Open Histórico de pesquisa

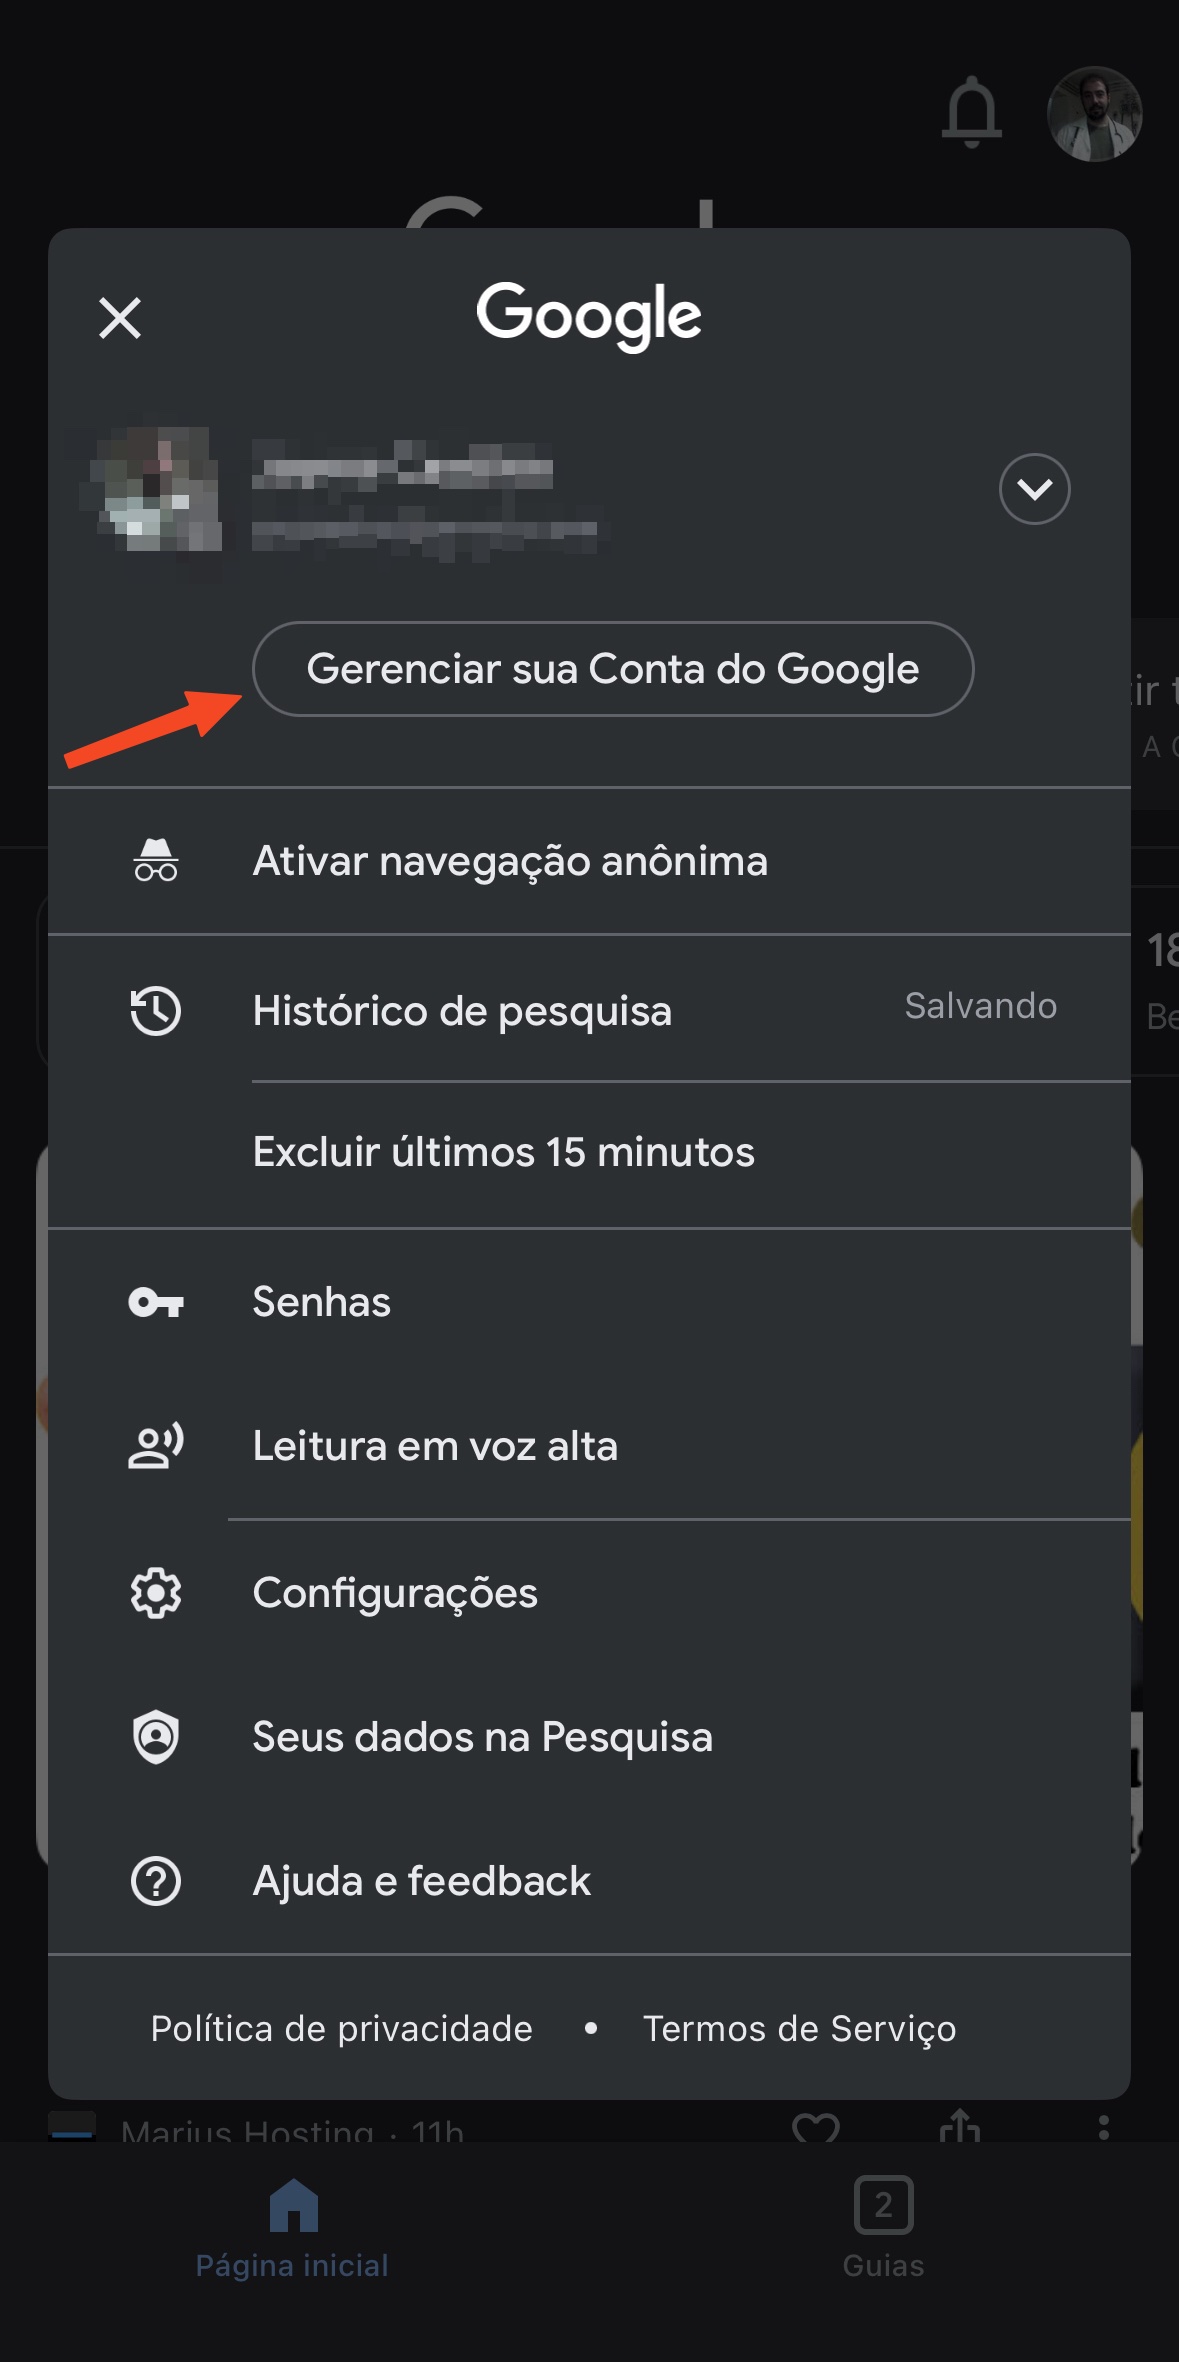[x=462, y=1010]
